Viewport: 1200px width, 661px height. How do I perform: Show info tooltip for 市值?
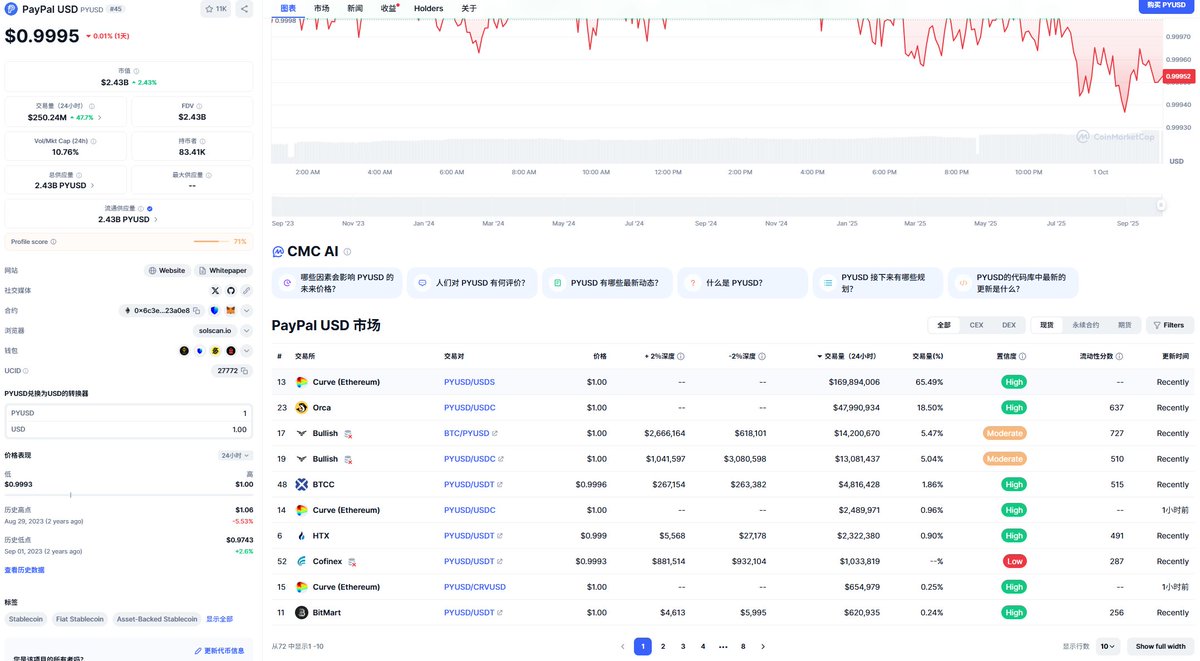pyautogui.click(x=137, y=71)
